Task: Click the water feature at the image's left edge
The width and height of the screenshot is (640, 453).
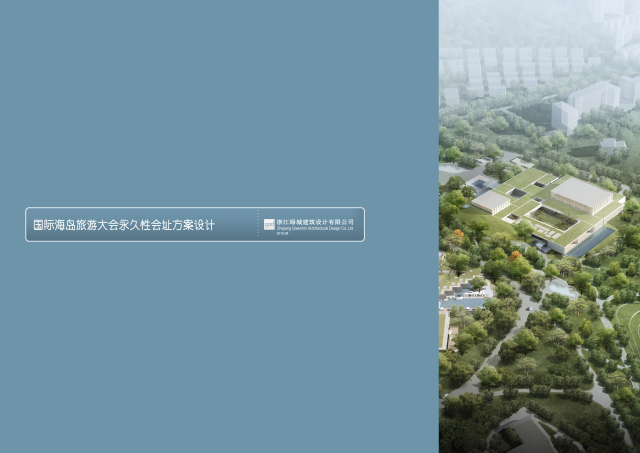Action: click(x=463, y=294)
